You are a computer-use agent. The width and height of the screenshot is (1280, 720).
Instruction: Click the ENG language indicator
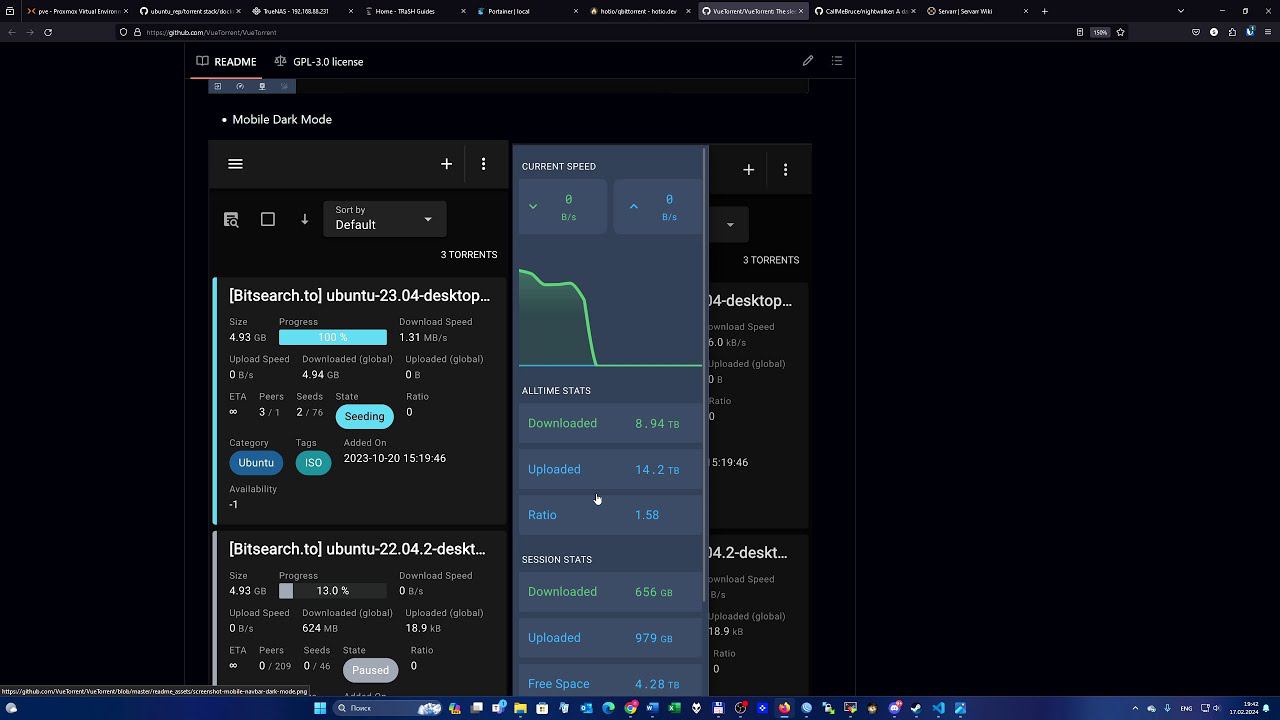1186,708
